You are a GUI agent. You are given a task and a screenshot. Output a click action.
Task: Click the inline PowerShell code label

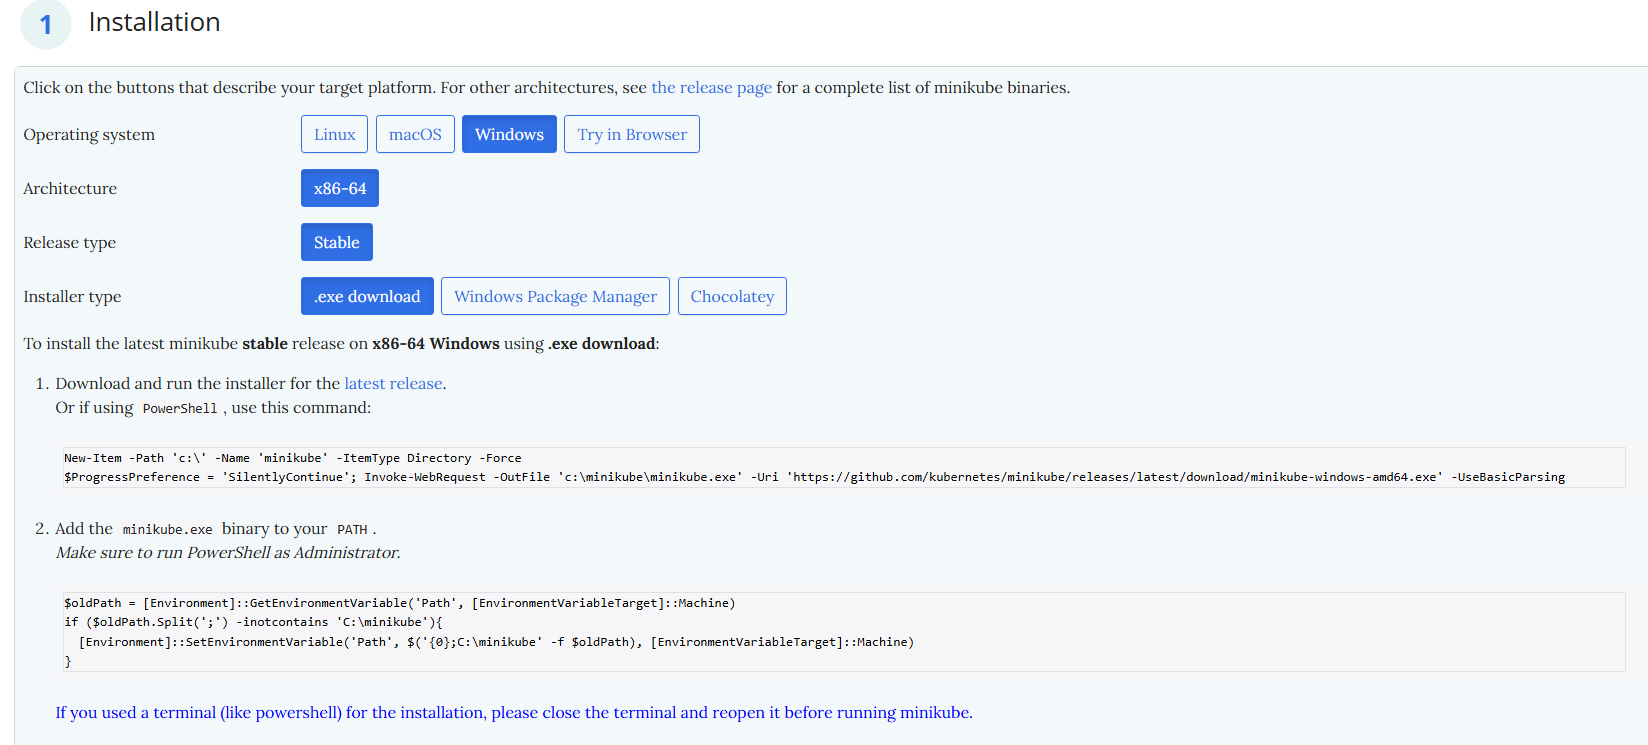coord(179,409)
